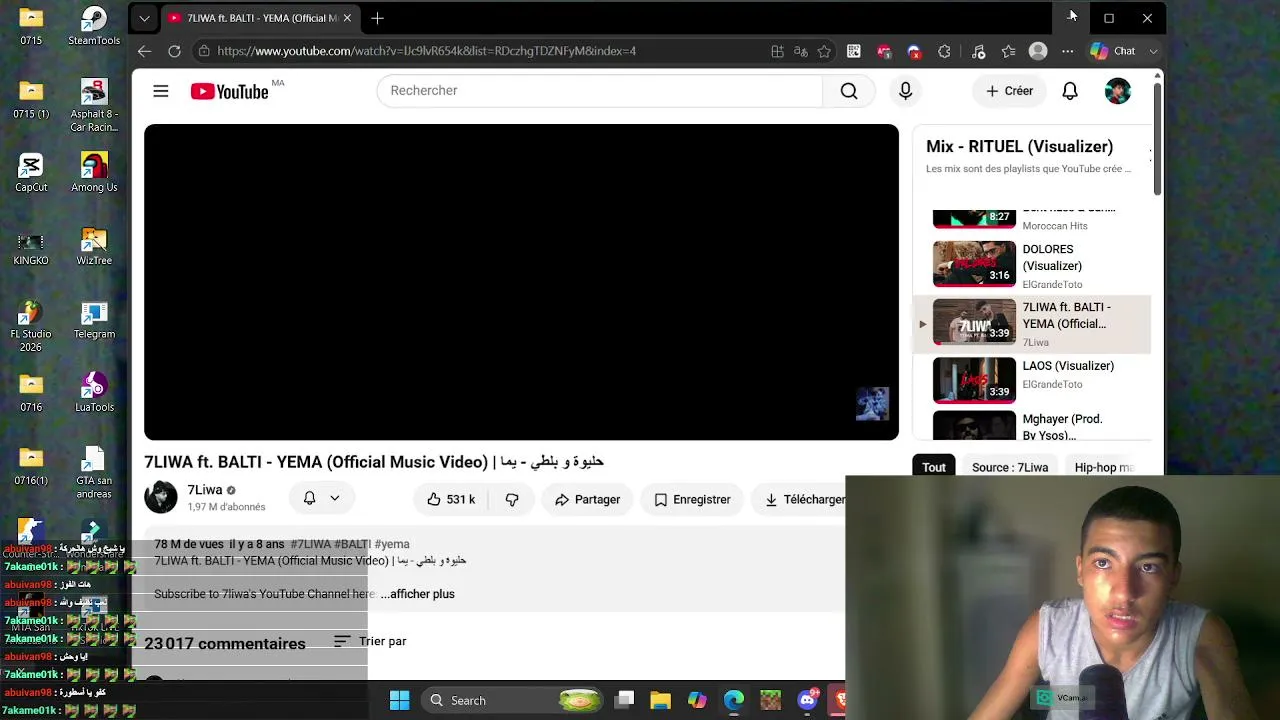Open the Edge translate page option
The height and width of the screenshot is (720, 1280).
[x=800, y=51]
